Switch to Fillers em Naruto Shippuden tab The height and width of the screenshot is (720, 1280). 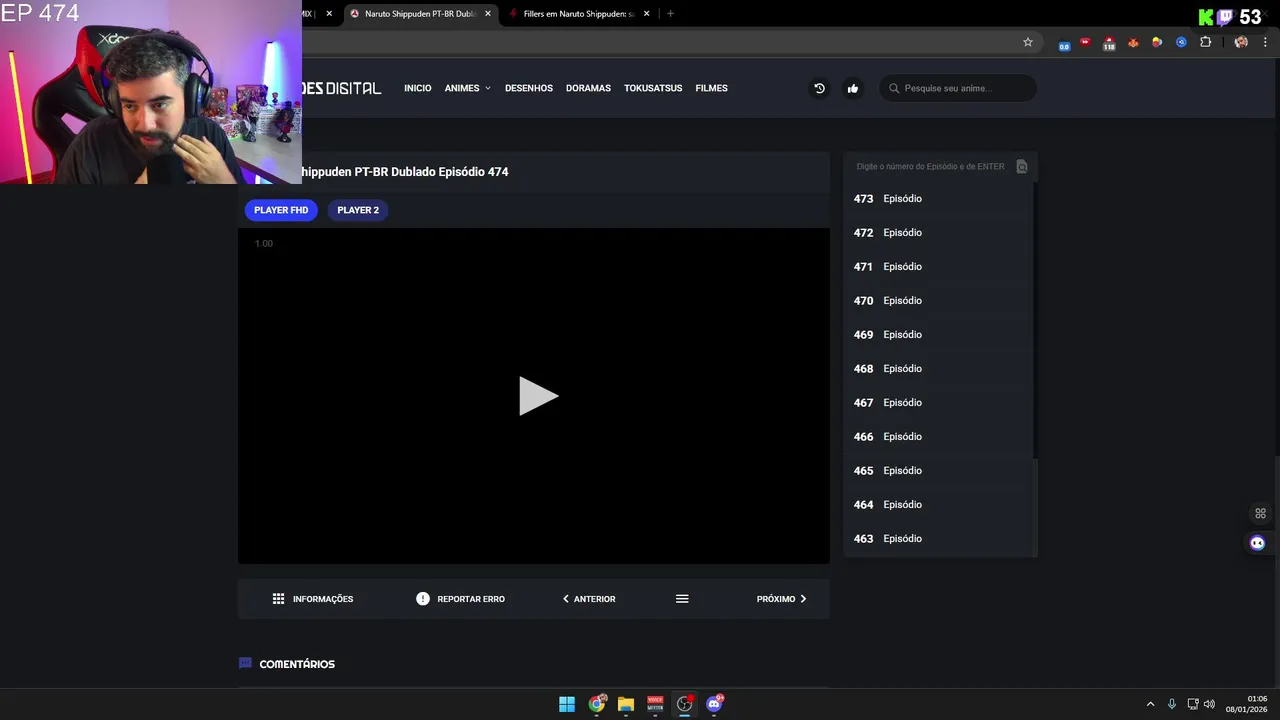578,14
